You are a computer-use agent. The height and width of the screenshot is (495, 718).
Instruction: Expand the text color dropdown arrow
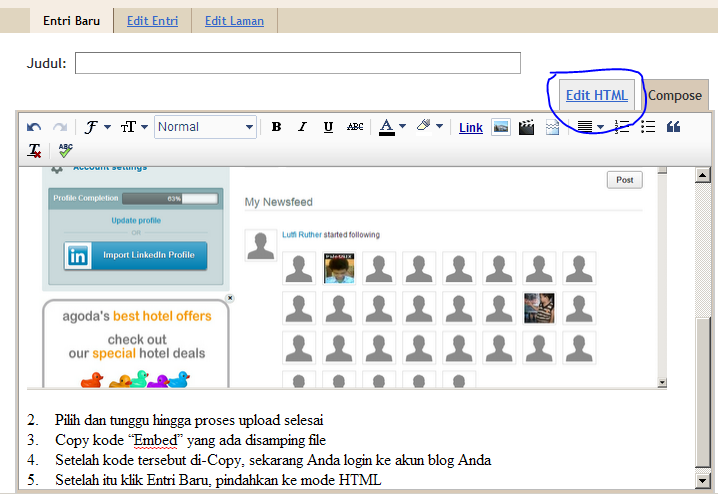point(403,126)
